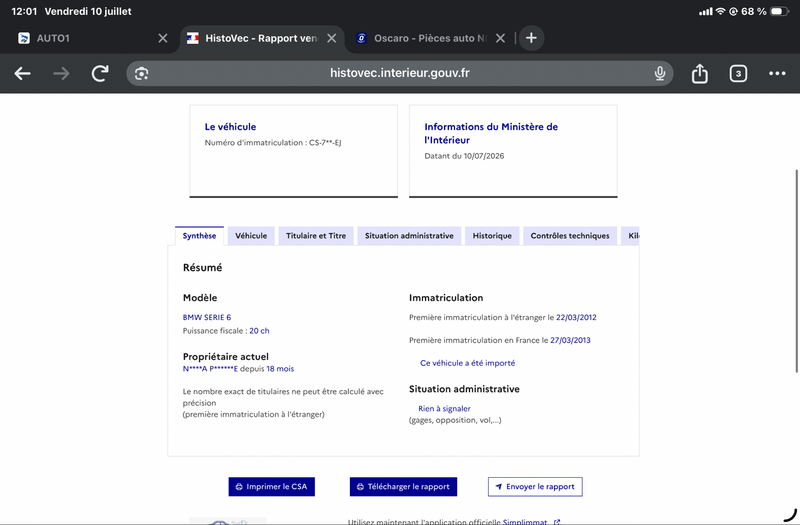Open the Contrôles techniques tab
800x525 pixels.
click(x=570, y=236)
